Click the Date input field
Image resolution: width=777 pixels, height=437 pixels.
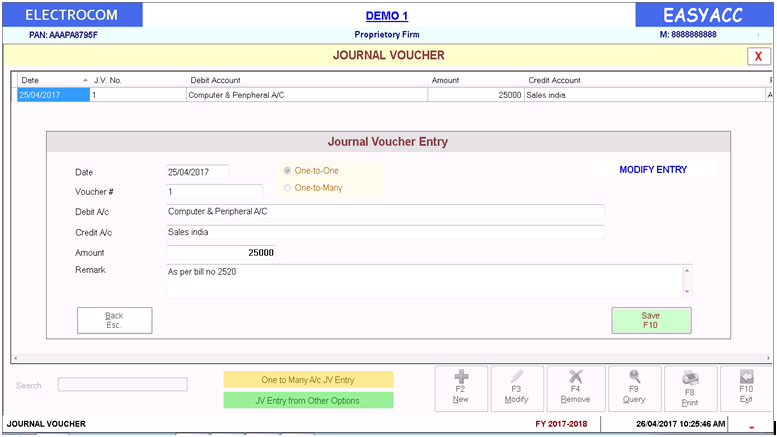click(198, 172)
